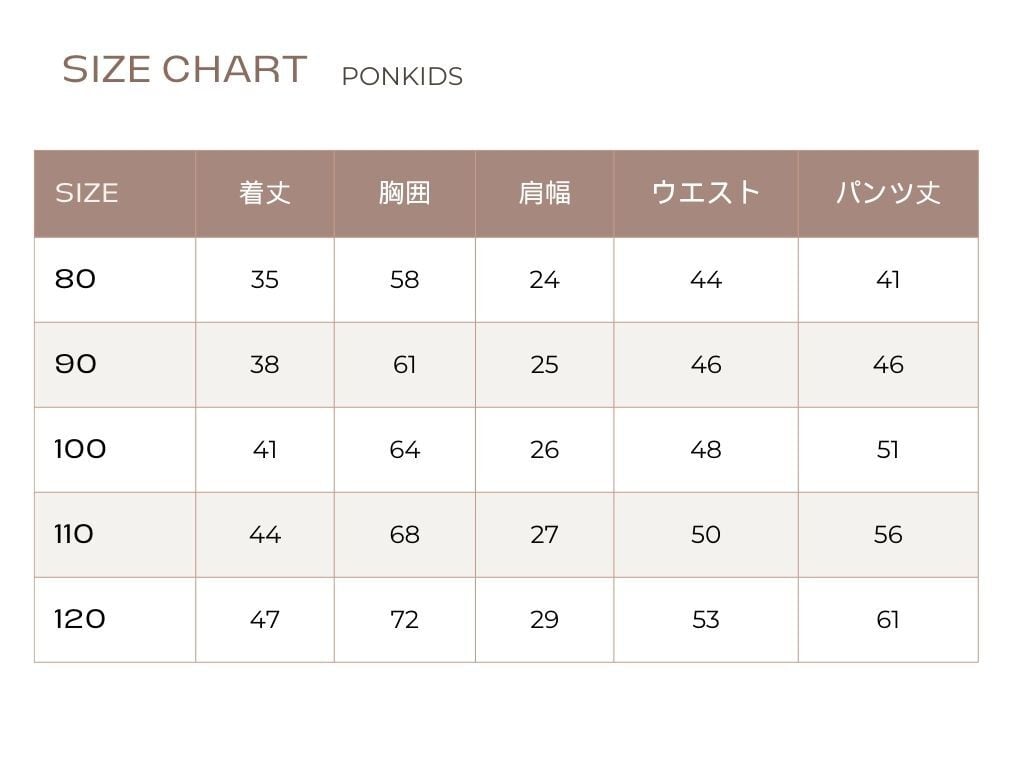
Task: Select the SIZE column header
Action: 87,193
